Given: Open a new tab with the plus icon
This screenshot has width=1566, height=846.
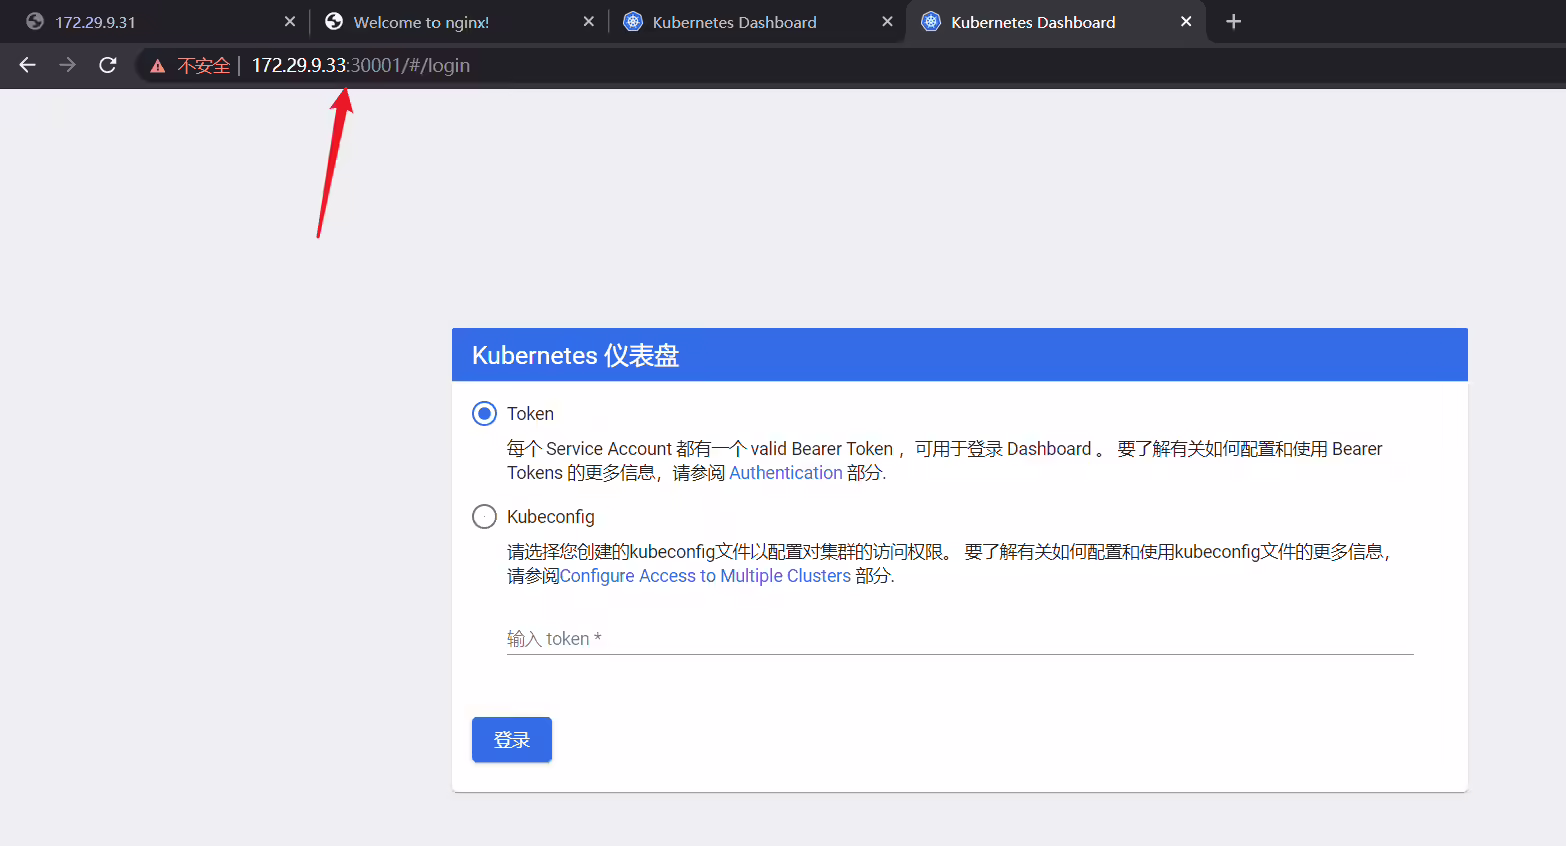Looking at the screenshot, I should [1233, 22].
